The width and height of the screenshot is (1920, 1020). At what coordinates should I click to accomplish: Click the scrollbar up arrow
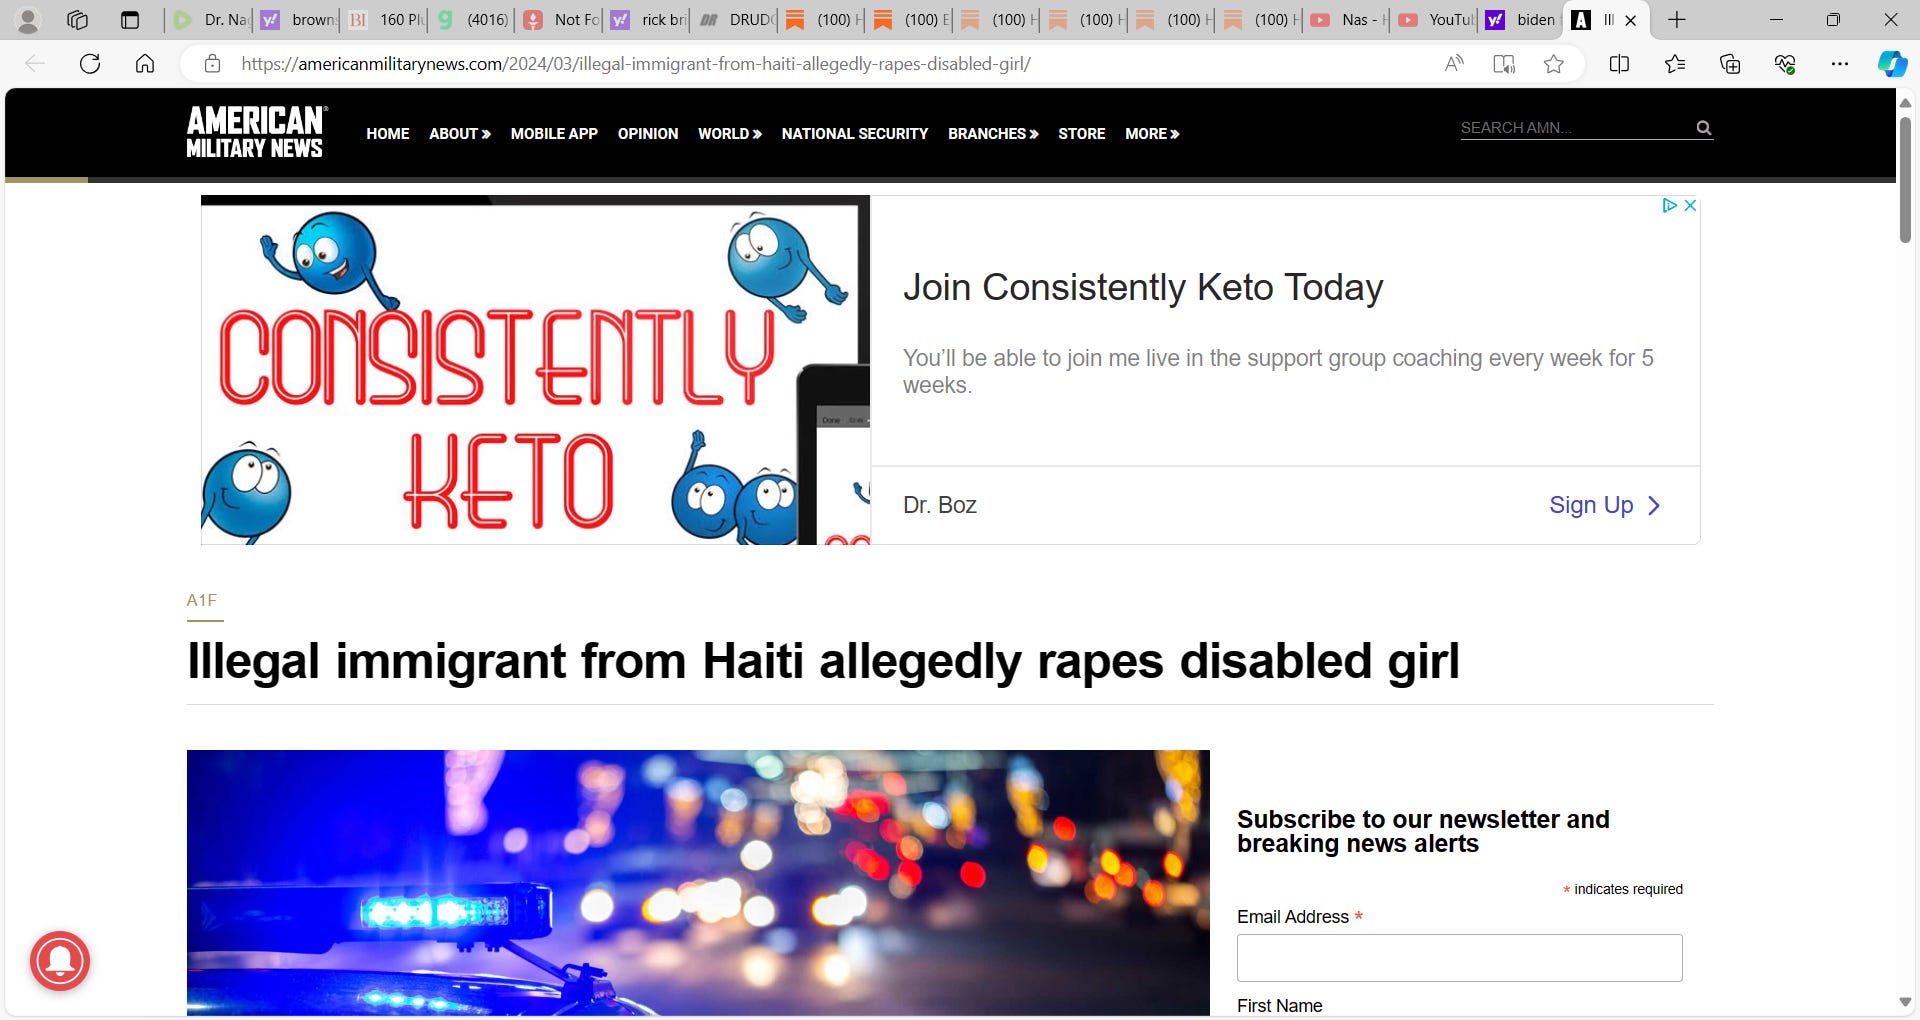tap(1905, 103)
